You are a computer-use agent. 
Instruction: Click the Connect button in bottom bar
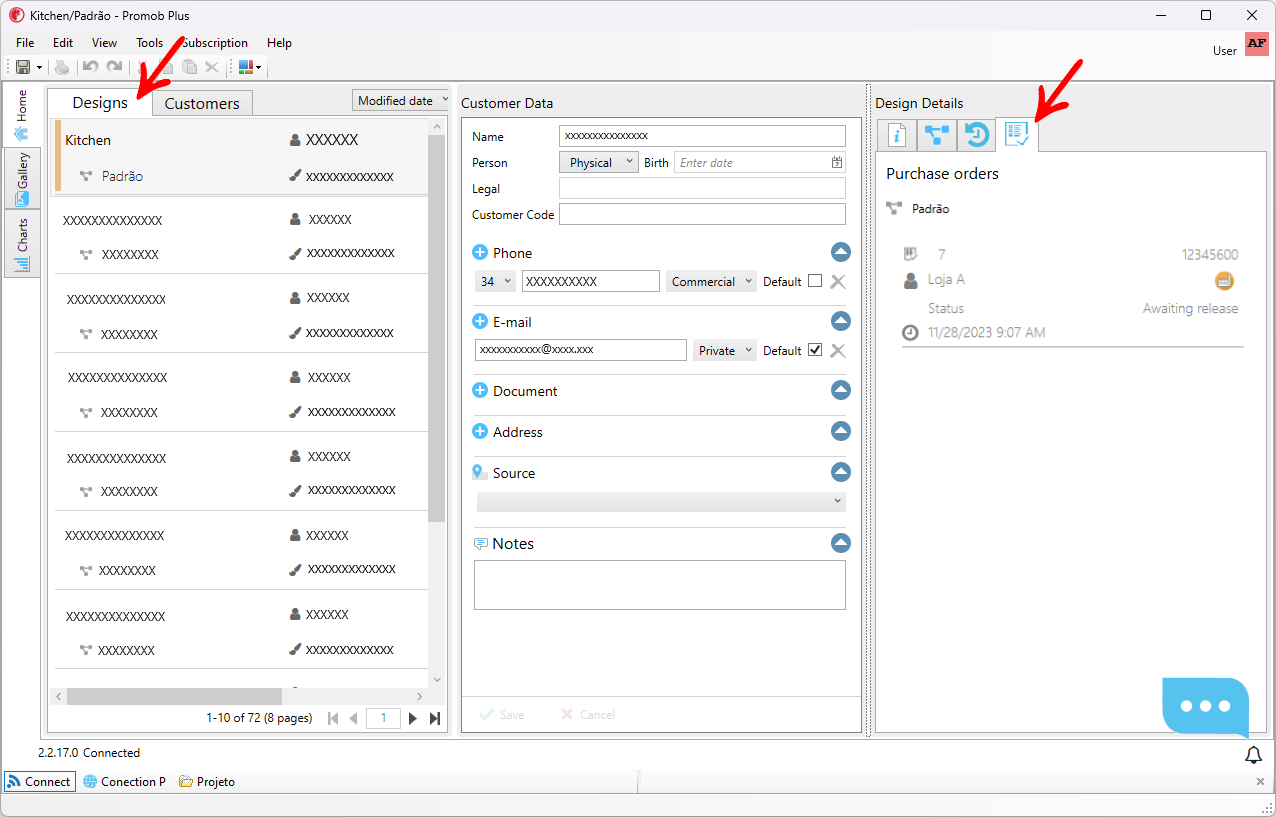(39, 782)
